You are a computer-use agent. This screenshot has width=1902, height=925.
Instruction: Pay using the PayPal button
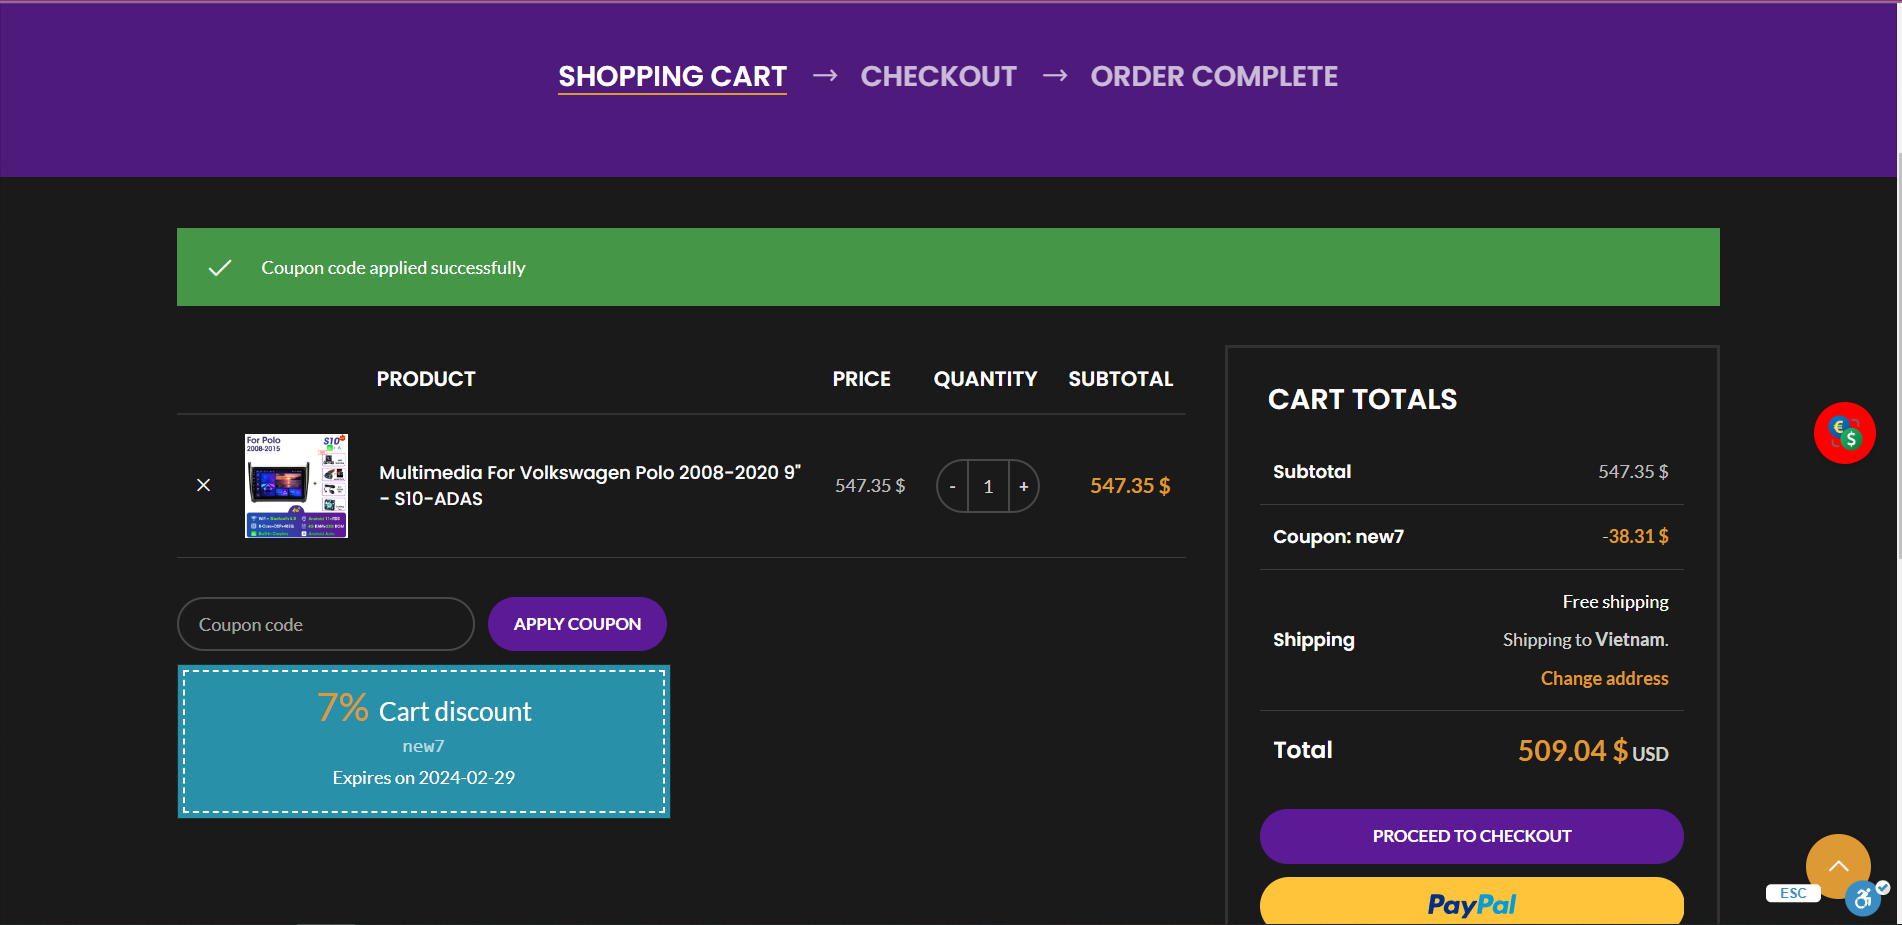click(1471, 901)
